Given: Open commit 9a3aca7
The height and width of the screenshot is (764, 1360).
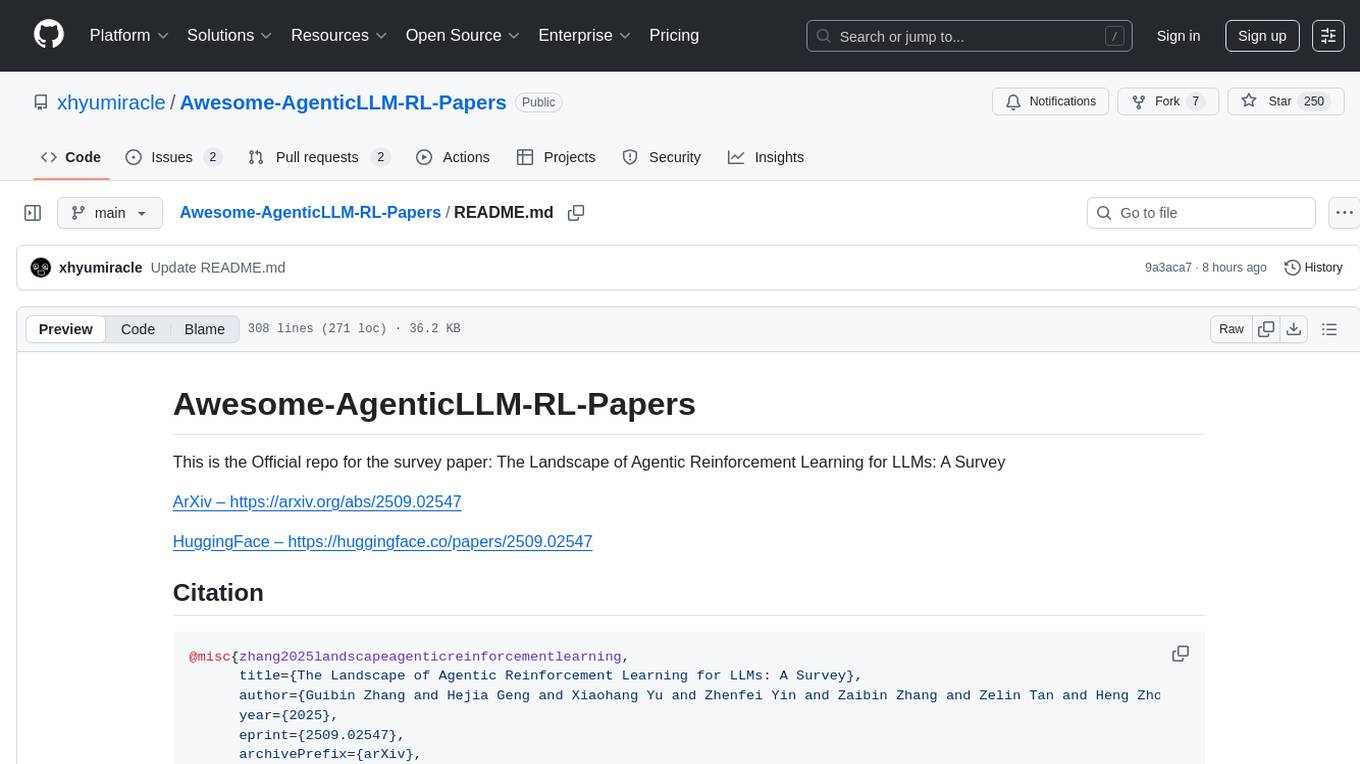Looking at the screenshot, I should pos(1168,268).
